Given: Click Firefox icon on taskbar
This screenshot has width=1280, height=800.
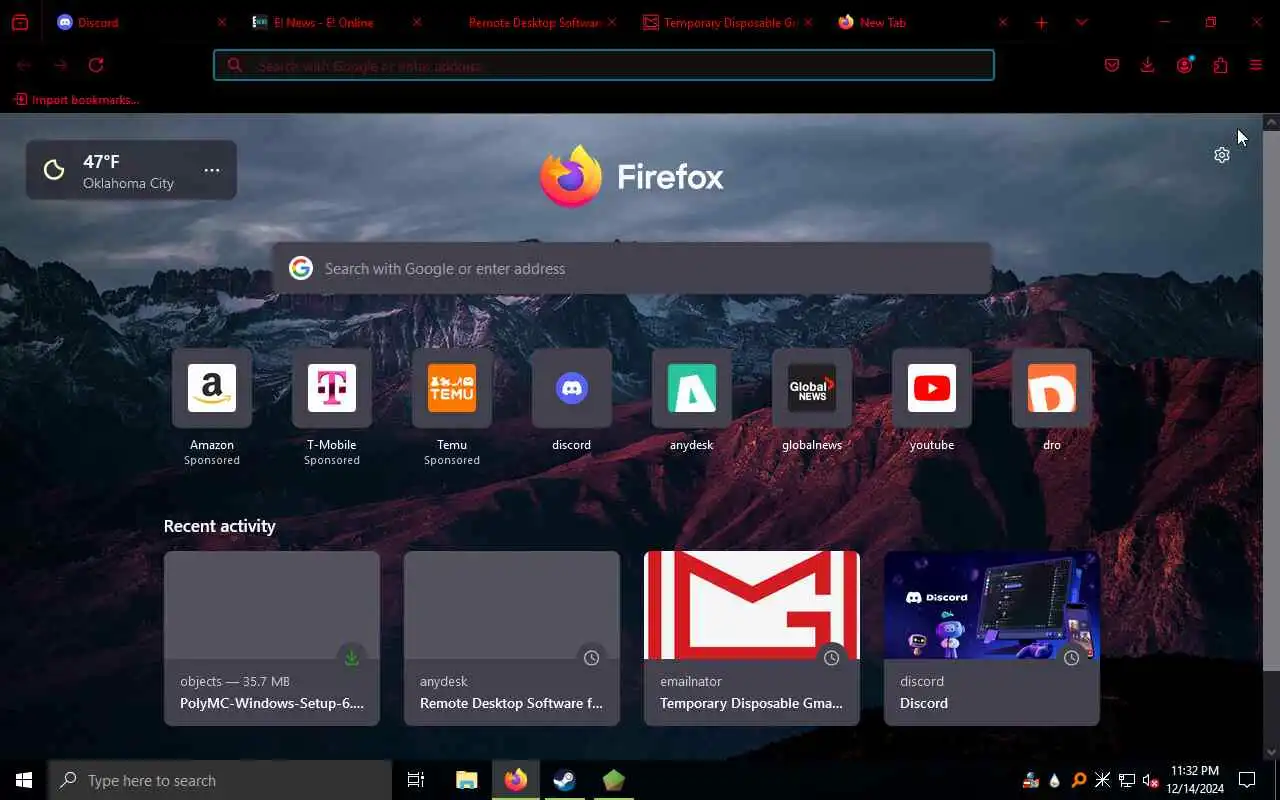Looking at the screenshot, I should coord(516,780).
